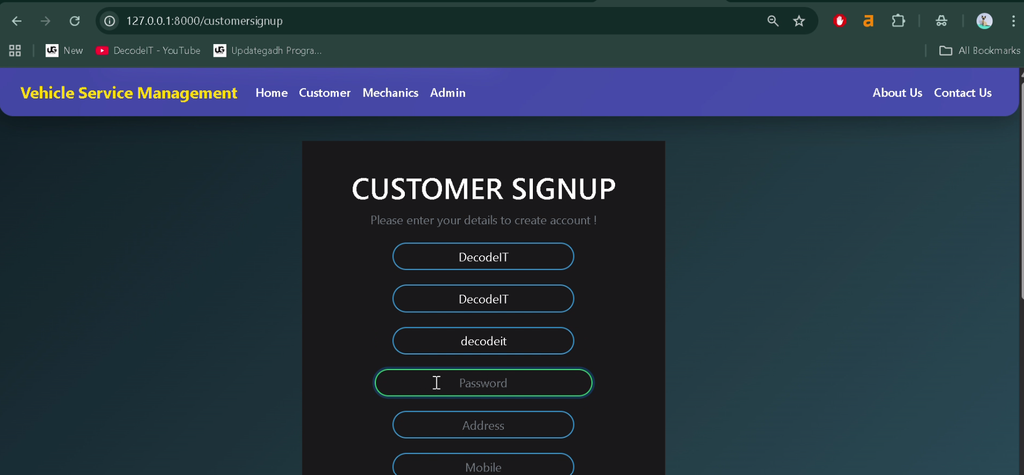This screenshot has height=475, width=1024.
Task: Open the DecodeIT - YouTube bookmark
Action: pos(148,50)
